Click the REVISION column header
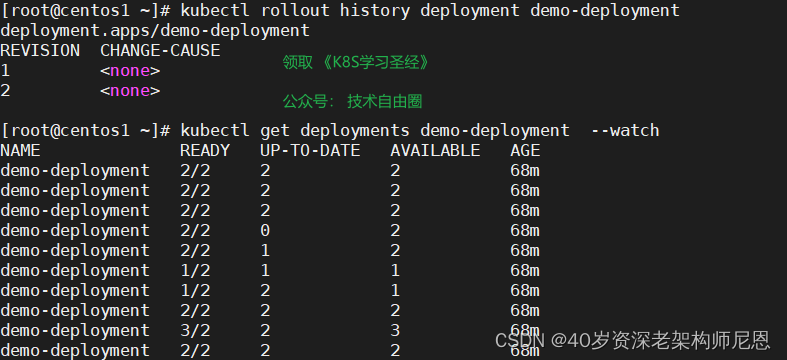Screen dimensions: 787x360 click(x=40, y=51)
